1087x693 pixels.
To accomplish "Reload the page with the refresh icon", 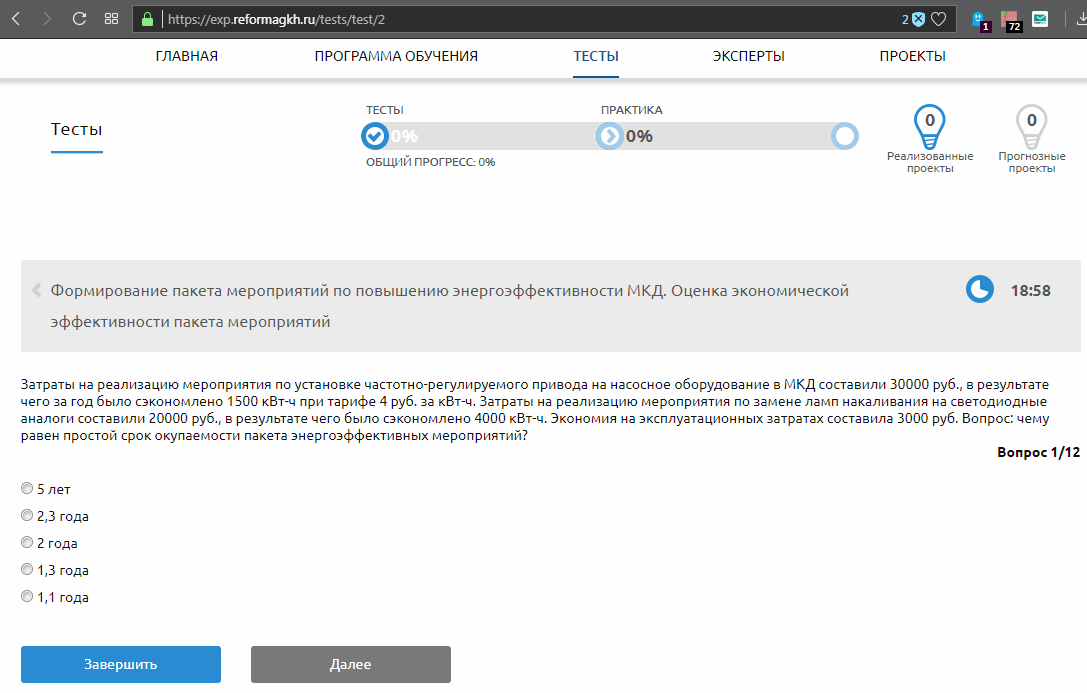I will tap(80, 19).
